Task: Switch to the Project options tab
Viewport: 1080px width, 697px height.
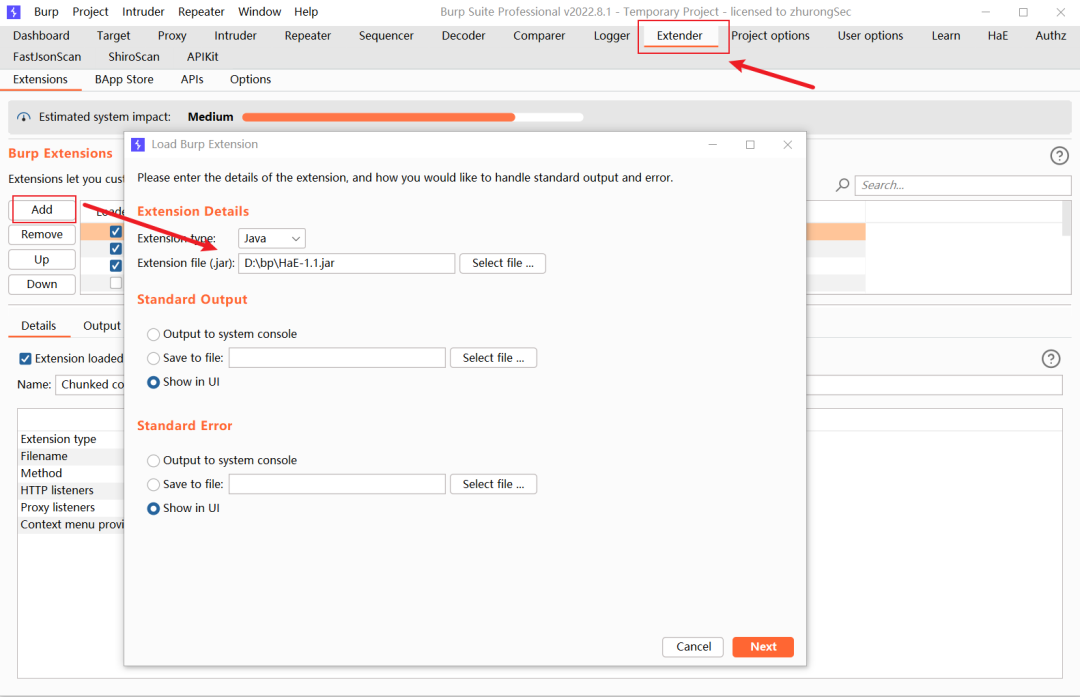Action: pyautogui.click(x=770, y=36)
